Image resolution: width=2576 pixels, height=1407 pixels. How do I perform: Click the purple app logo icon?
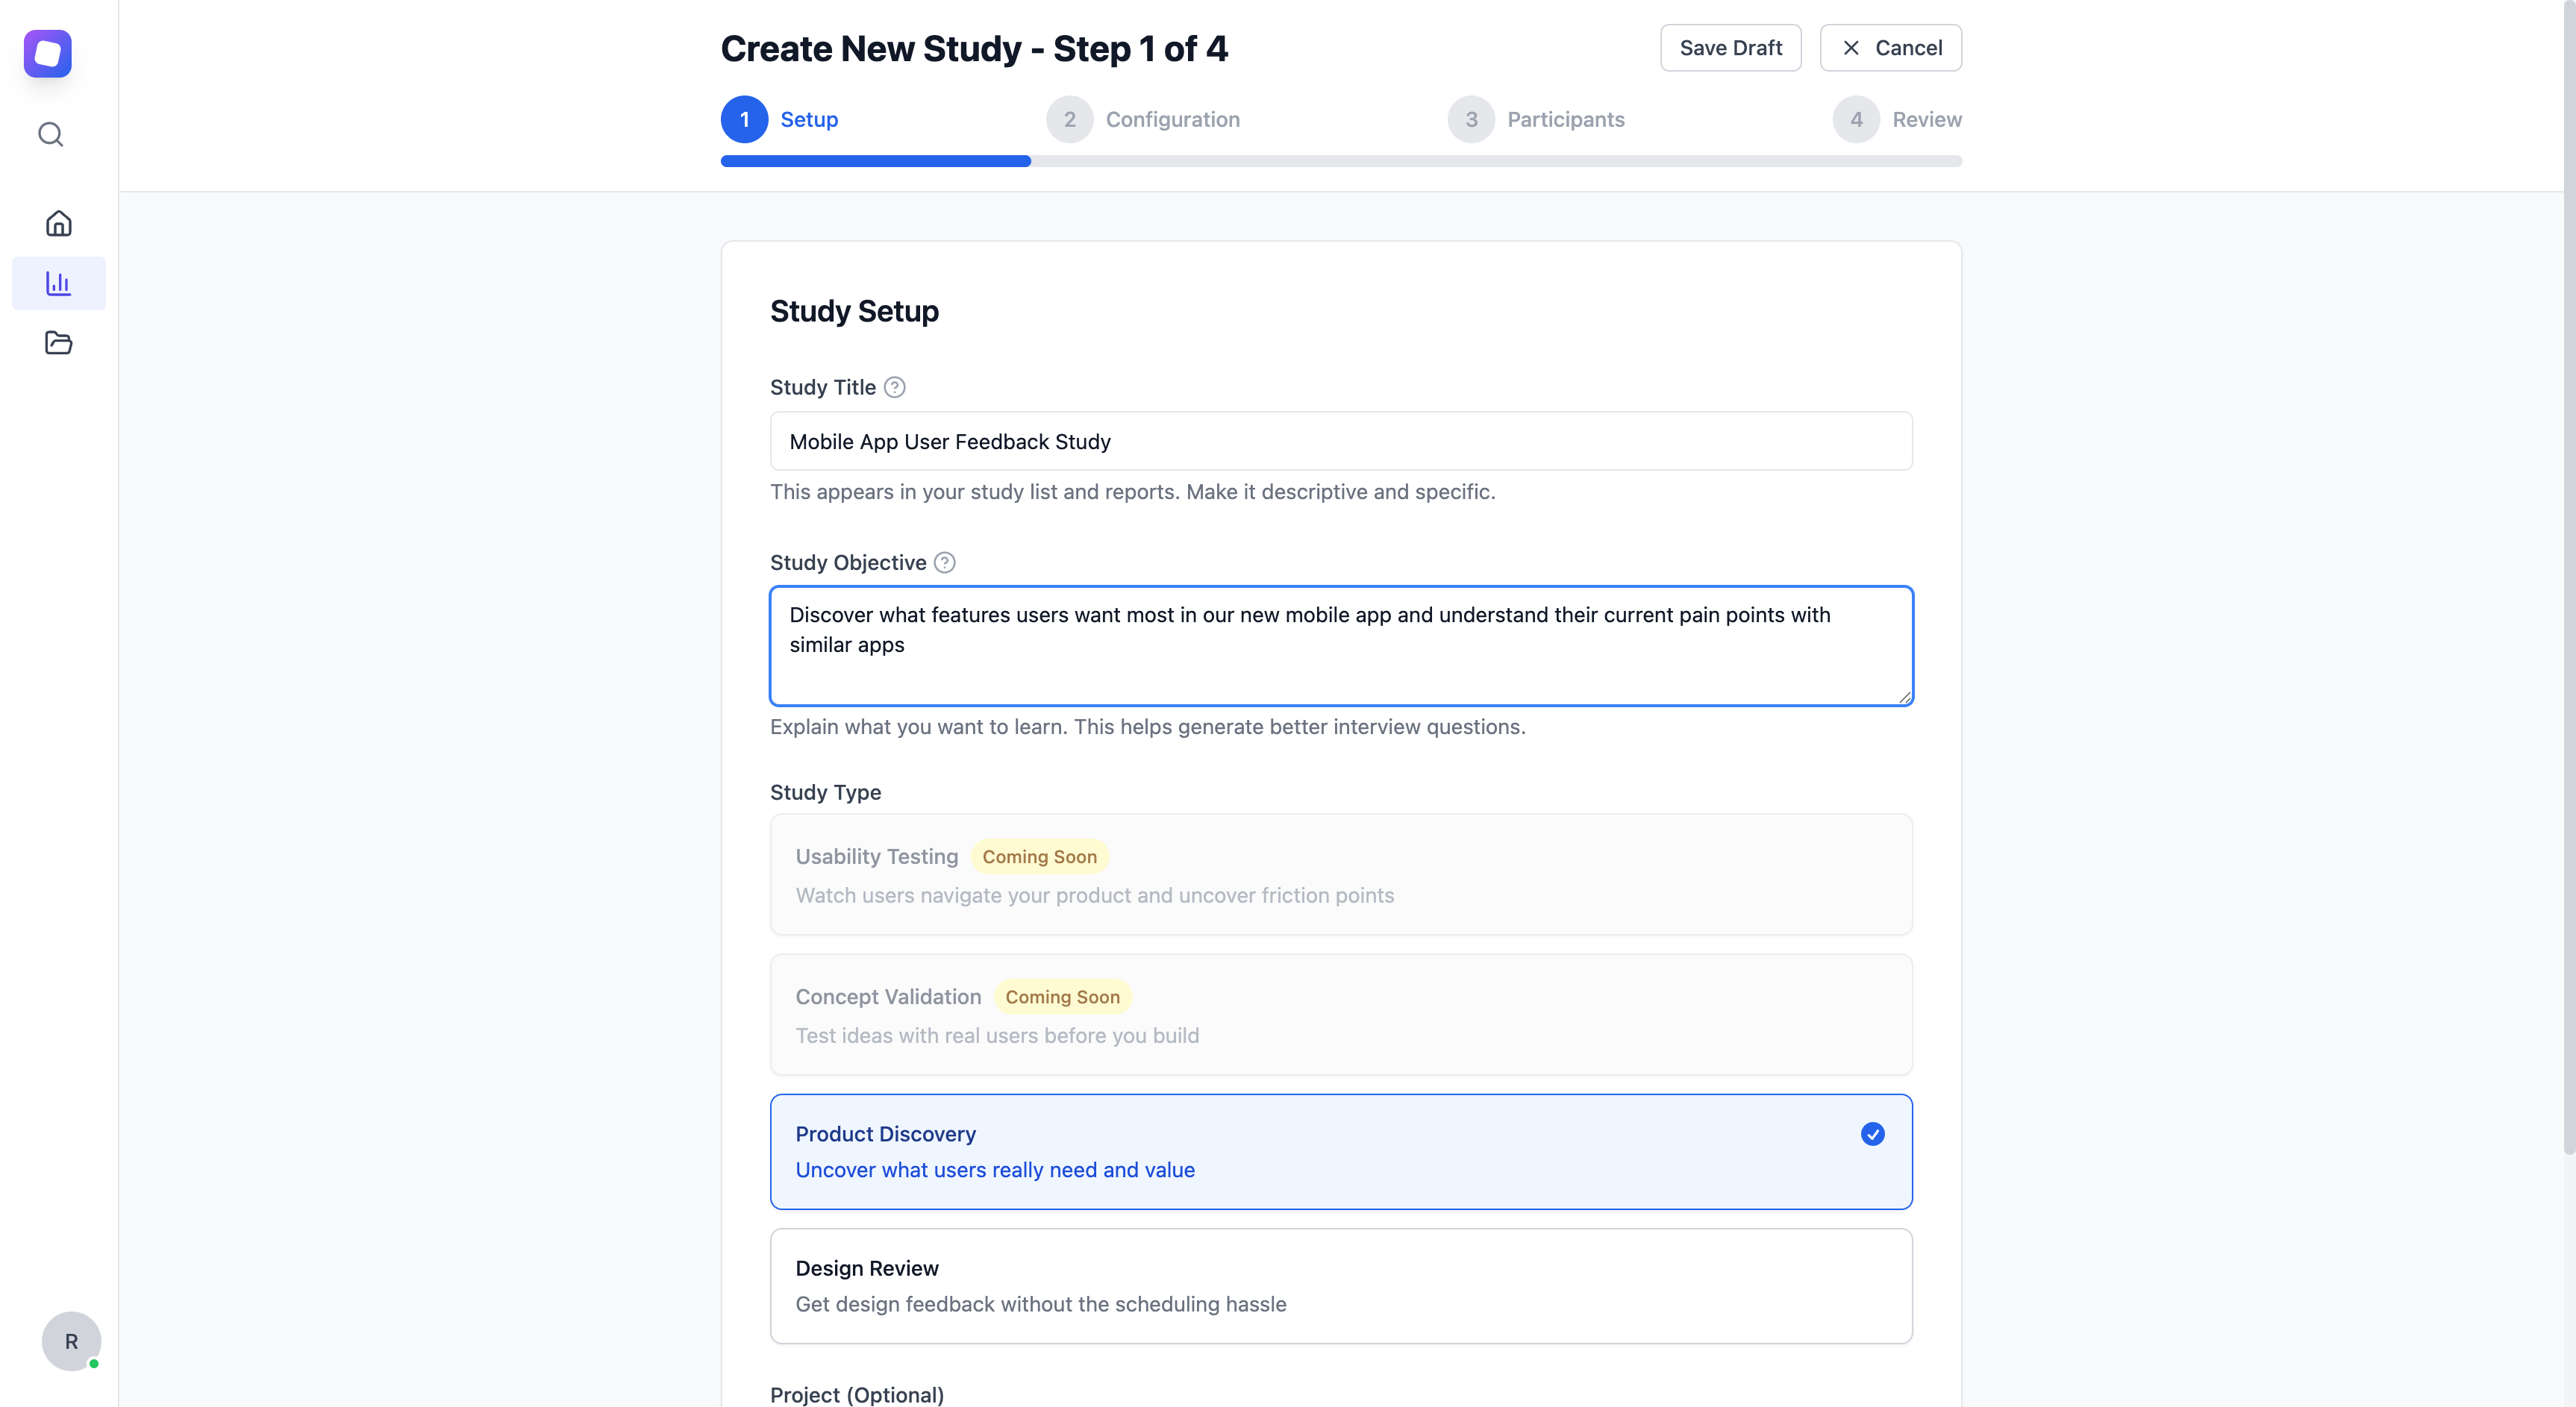48,53
